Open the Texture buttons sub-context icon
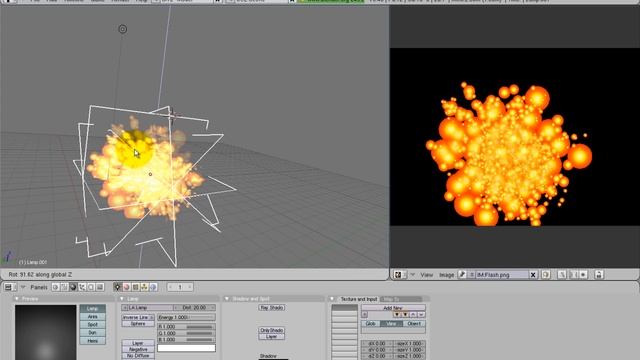640x360 pixels. [136, 287]
